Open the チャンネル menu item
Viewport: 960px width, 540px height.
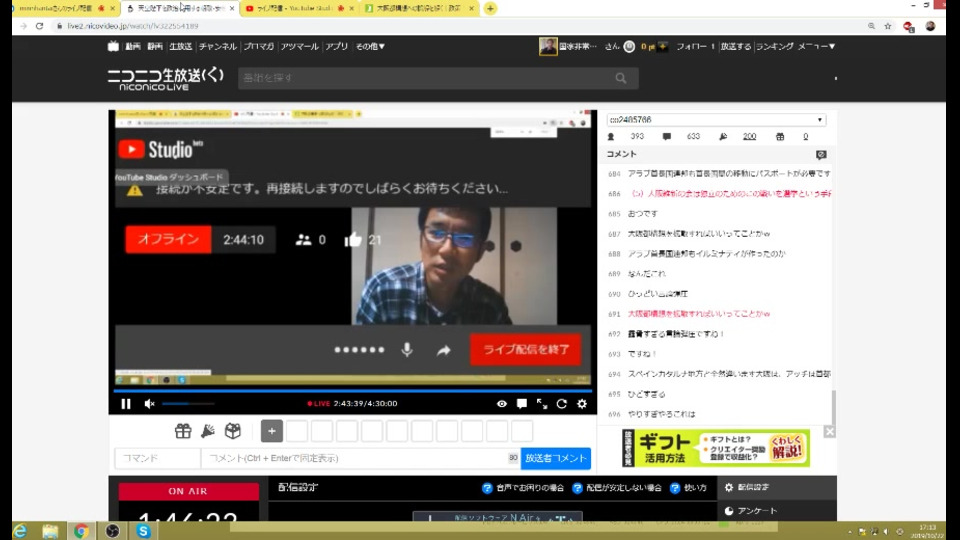217,47
